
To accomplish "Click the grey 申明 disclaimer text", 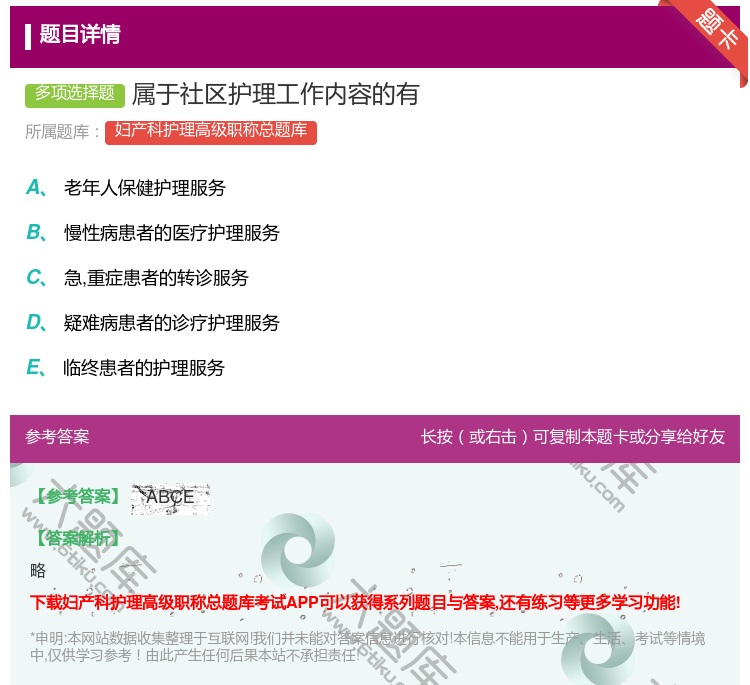I will pyautogui.click(x=367, y=646).
